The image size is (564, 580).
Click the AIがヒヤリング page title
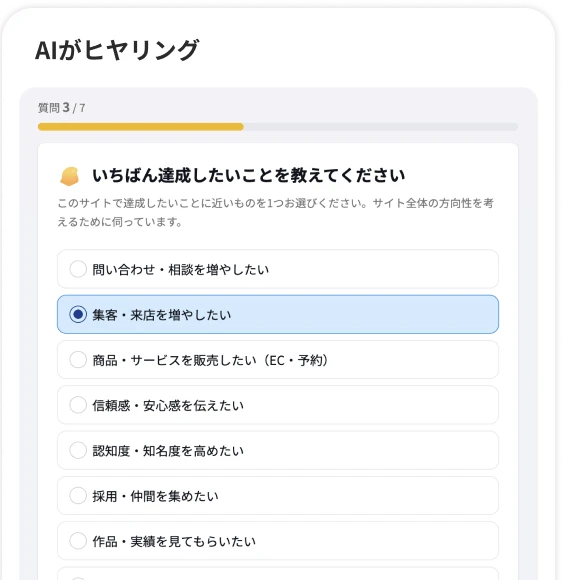pyautogui.click(x=117, y=50)
